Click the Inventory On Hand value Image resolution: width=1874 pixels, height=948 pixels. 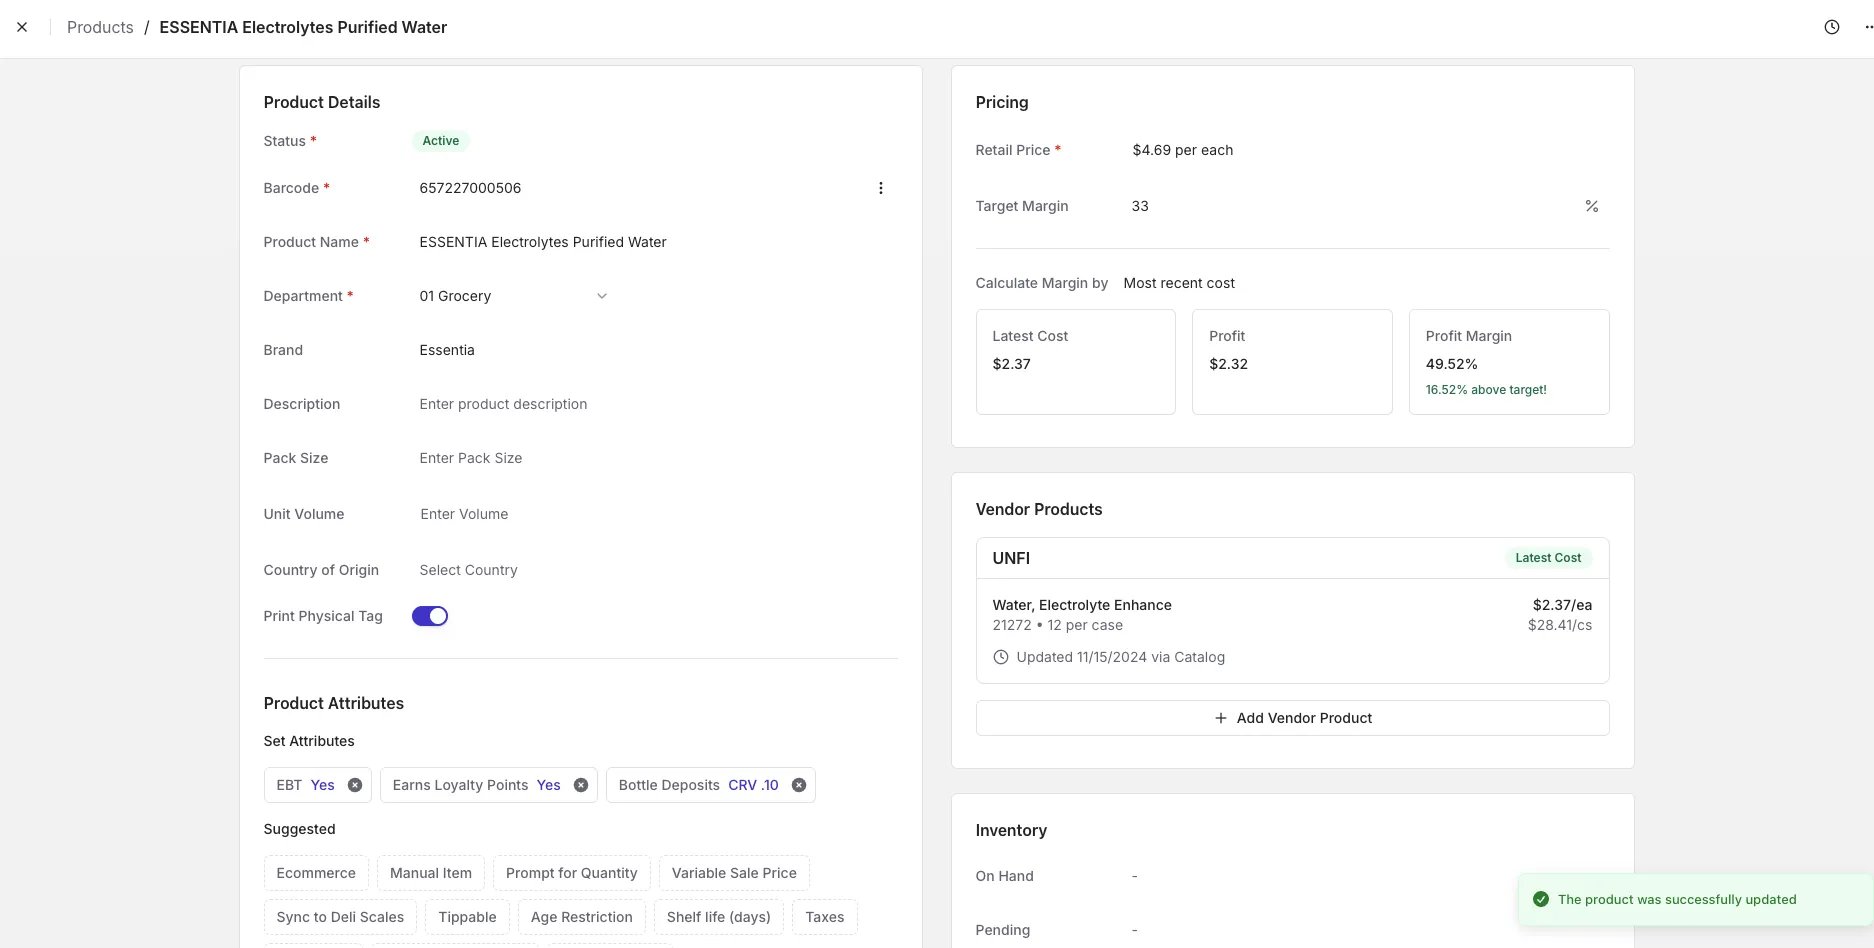click(x=1134, y=876)
